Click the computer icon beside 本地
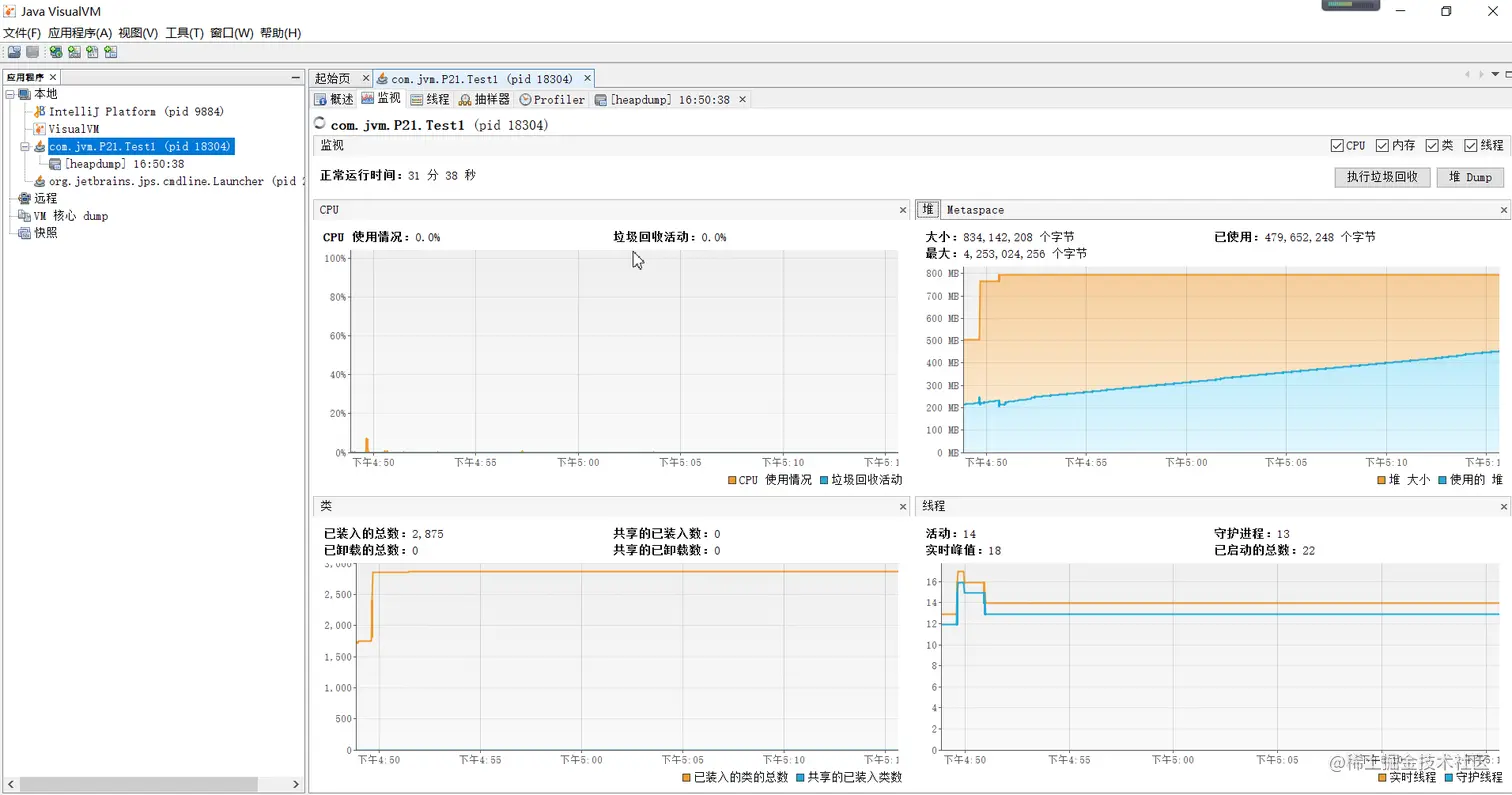Viewport: 1512px width, 795px height. (25, 94)
